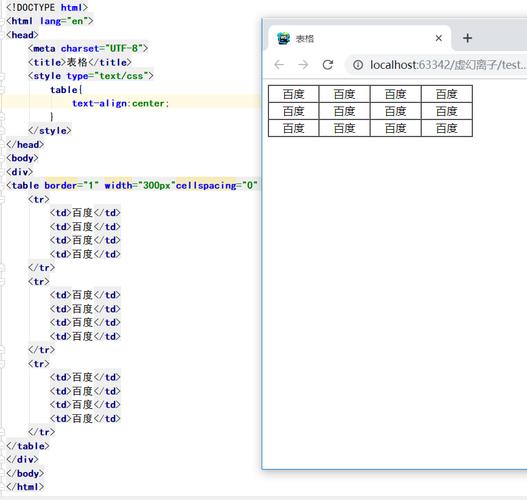Click first 百度 cell in table's top row
This screenshot has height=500, width=527.
pyautogui.click(x=293, y=94)
